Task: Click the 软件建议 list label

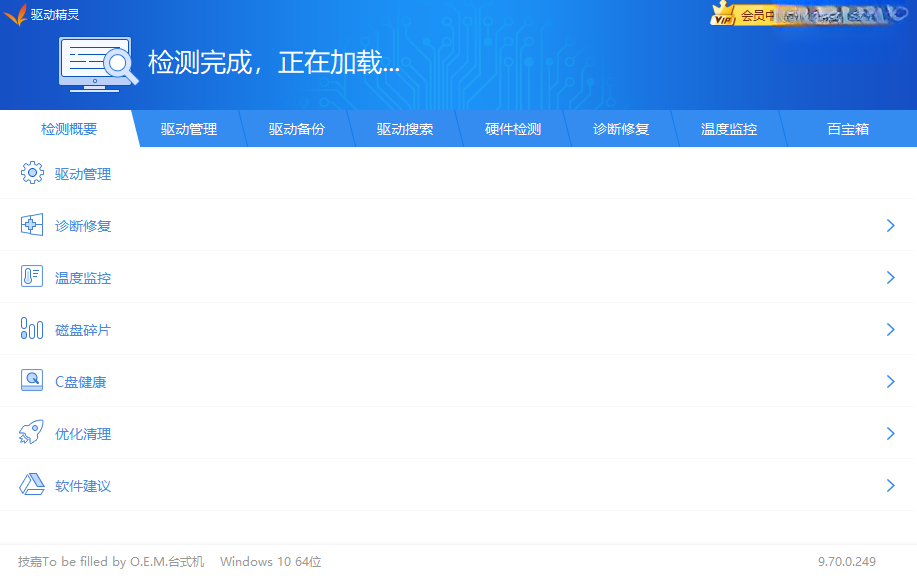Action: [x=83, y=486]
